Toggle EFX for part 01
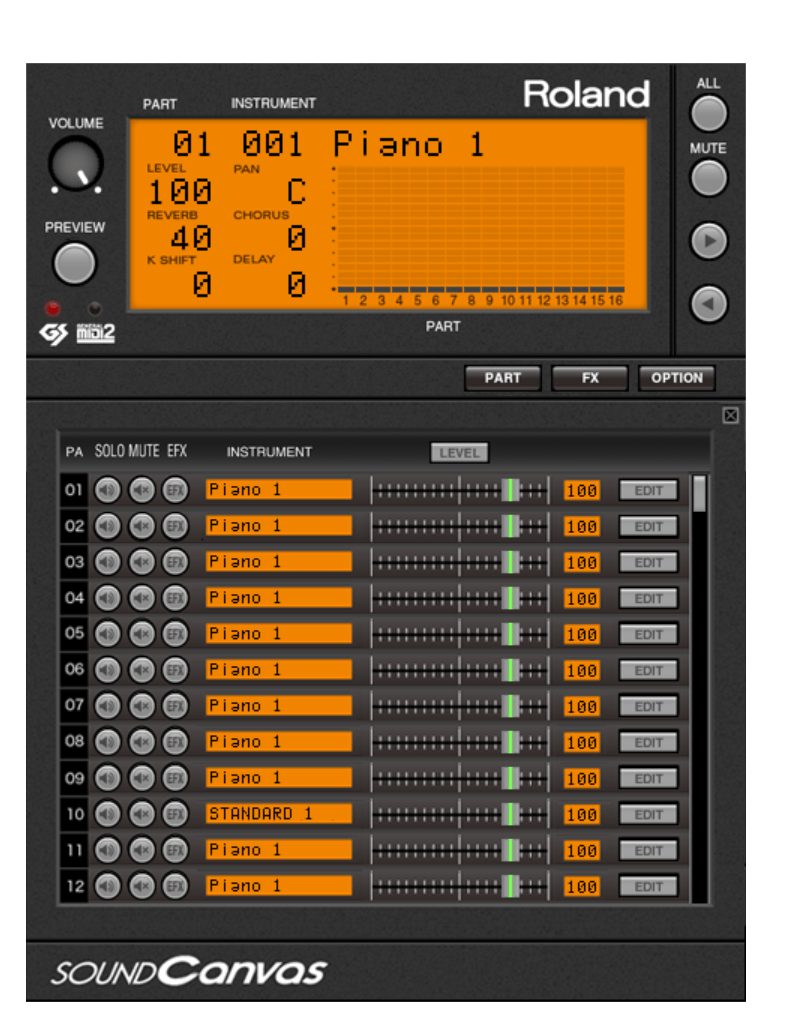The height and width of the screenshot is (1036, 787). pyautogui.click(x=175, y=490)
